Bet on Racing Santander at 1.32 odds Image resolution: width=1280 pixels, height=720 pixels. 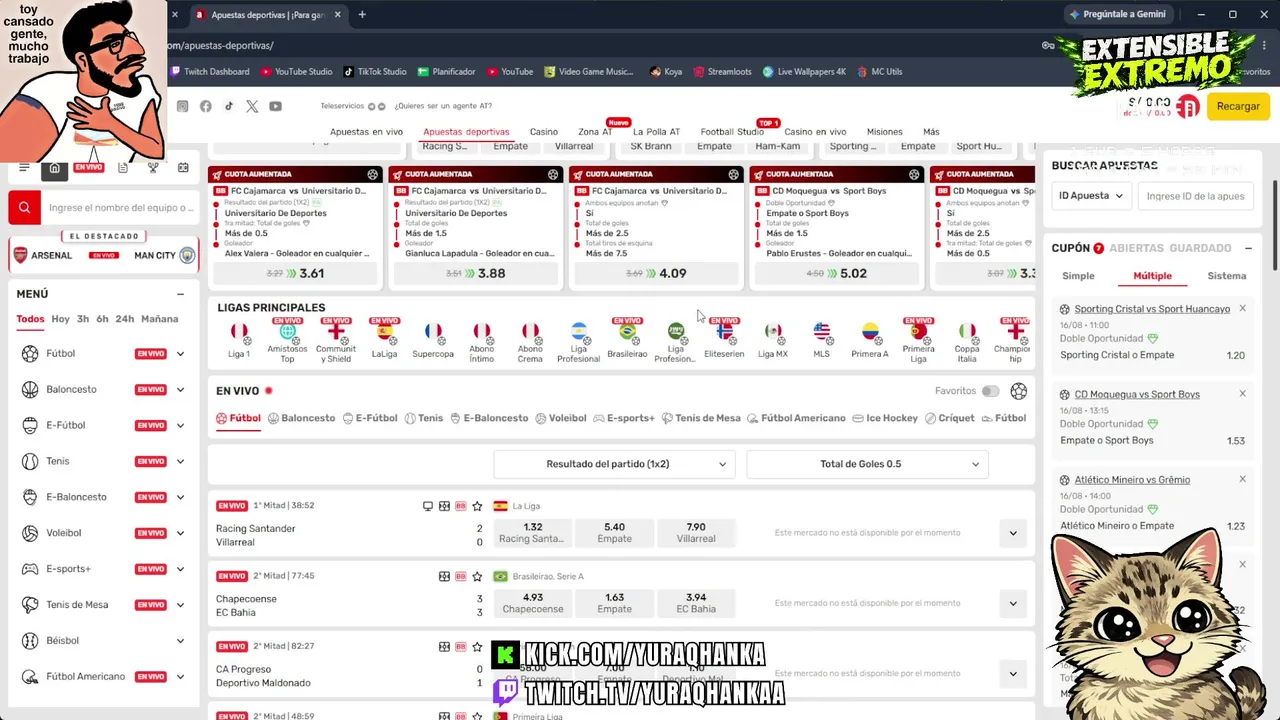(x=532, y=533)
